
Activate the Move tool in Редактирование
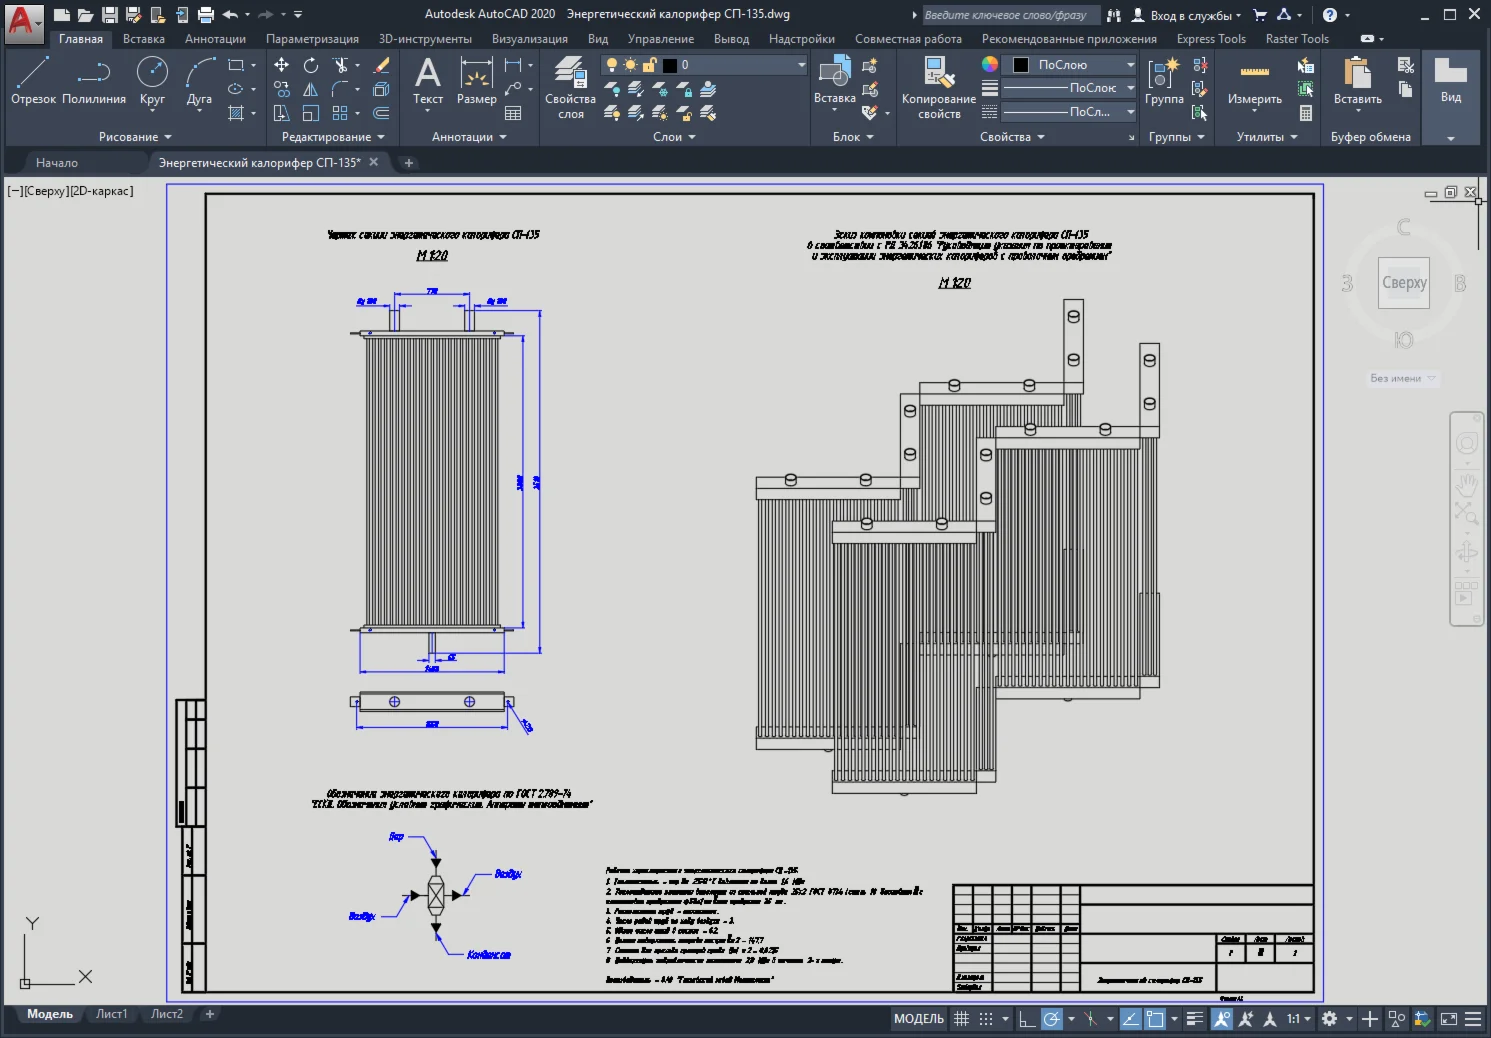click(282, 65)
